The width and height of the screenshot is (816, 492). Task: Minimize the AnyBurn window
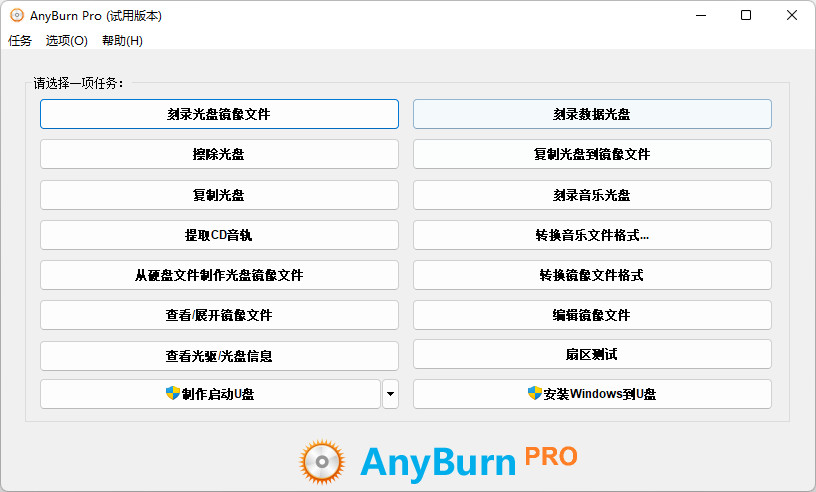[701, 16]
